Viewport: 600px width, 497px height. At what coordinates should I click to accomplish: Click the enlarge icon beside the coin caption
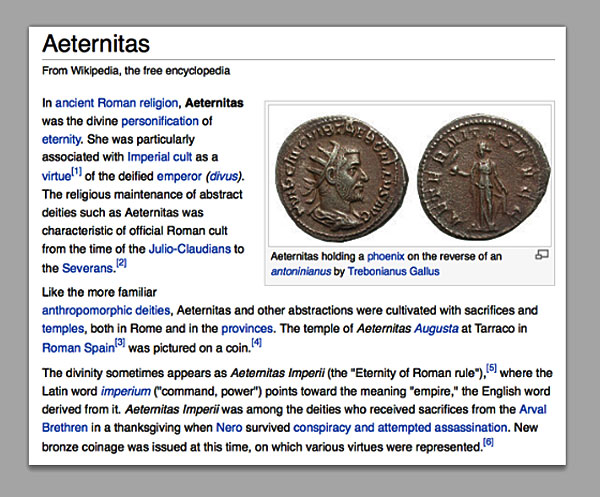(541, 255)
